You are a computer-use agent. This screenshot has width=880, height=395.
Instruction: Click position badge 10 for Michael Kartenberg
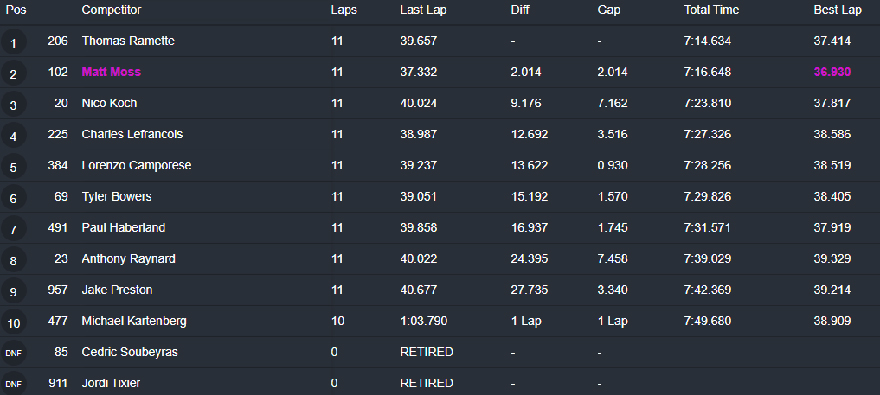(x=13, y=323)
